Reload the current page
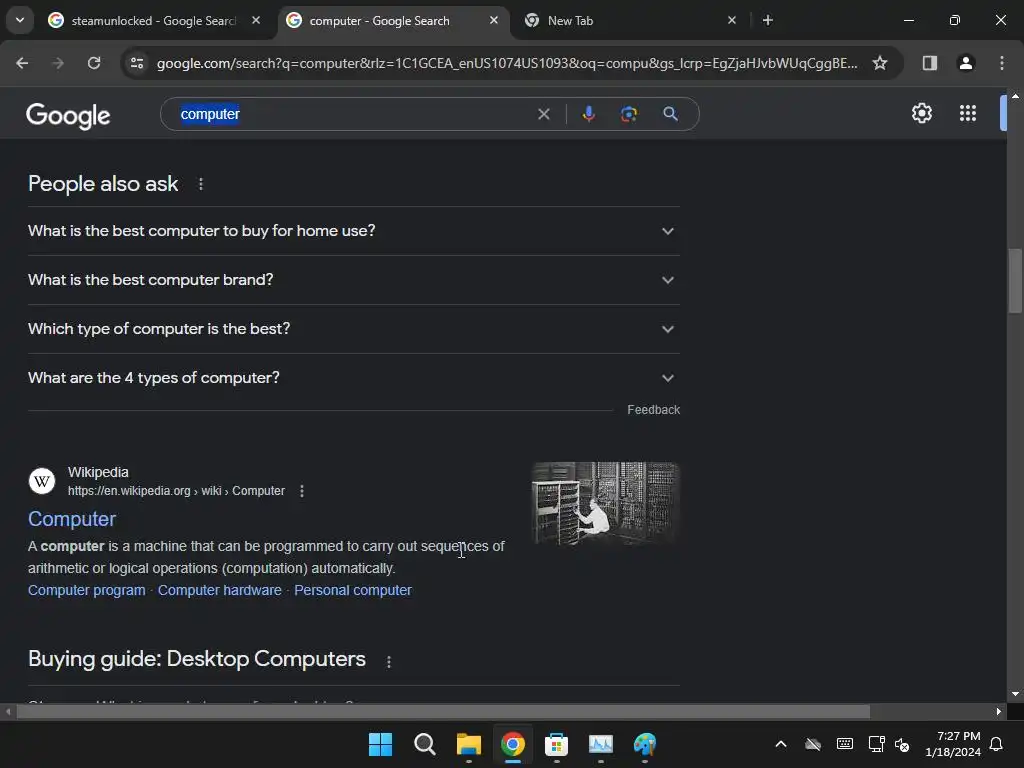 coord(94,63)
